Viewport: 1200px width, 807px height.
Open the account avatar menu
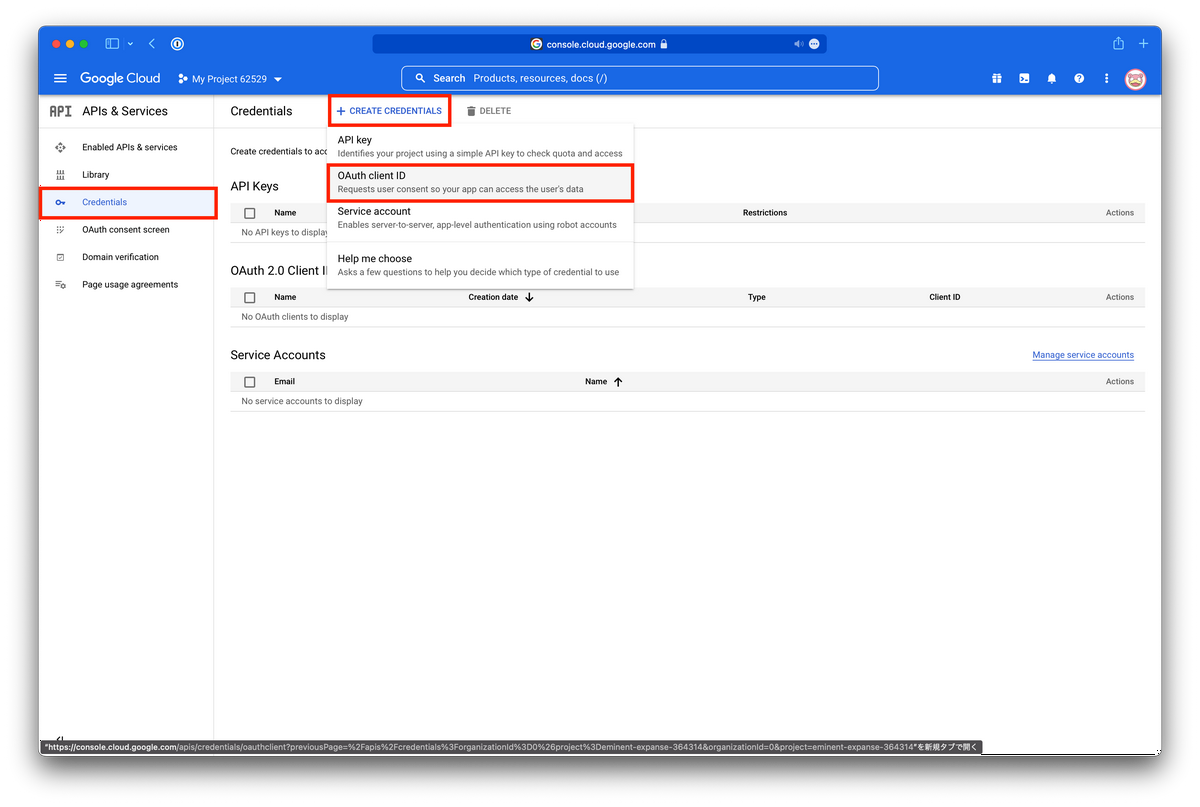pos(1135,78)
